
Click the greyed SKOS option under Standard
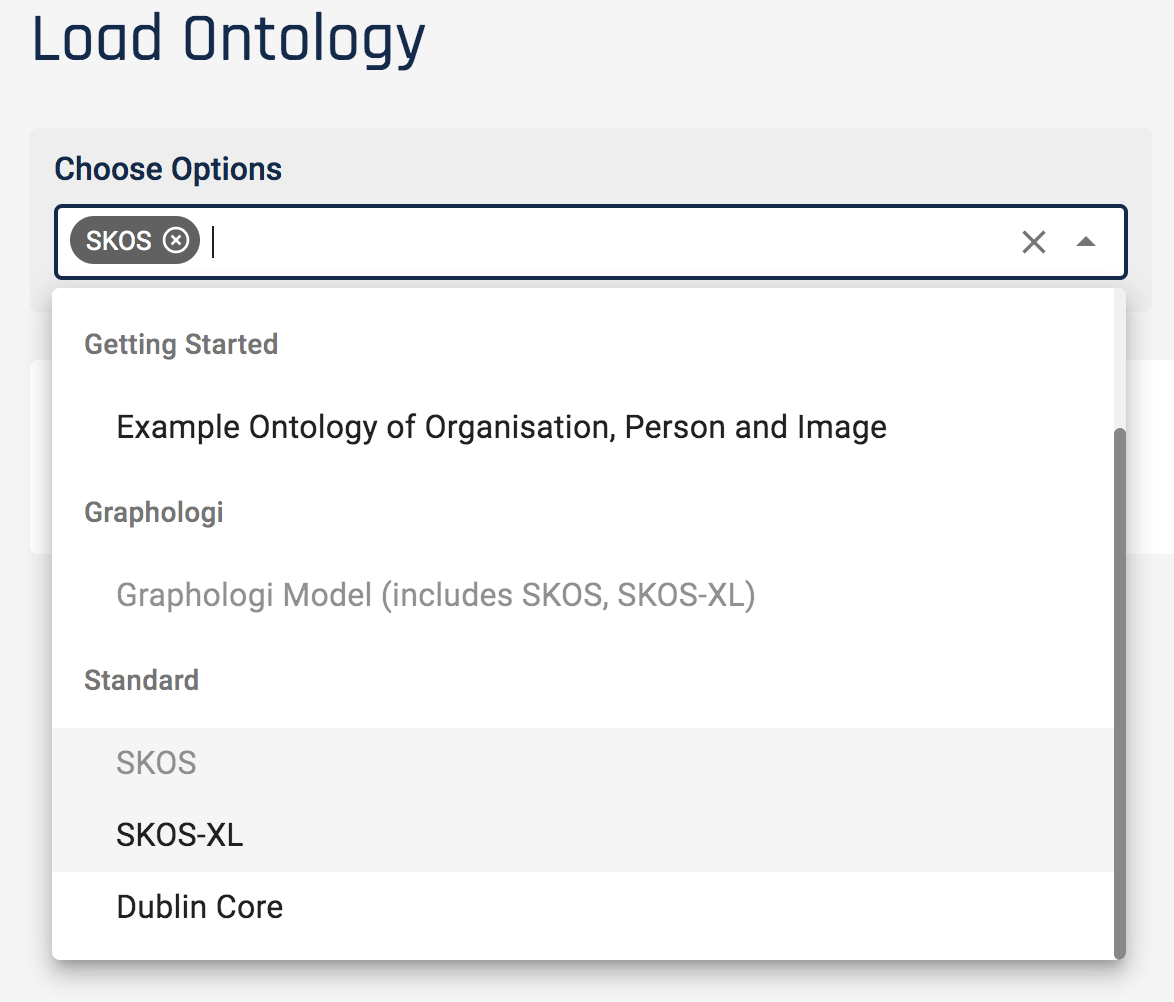coord(157,764)
